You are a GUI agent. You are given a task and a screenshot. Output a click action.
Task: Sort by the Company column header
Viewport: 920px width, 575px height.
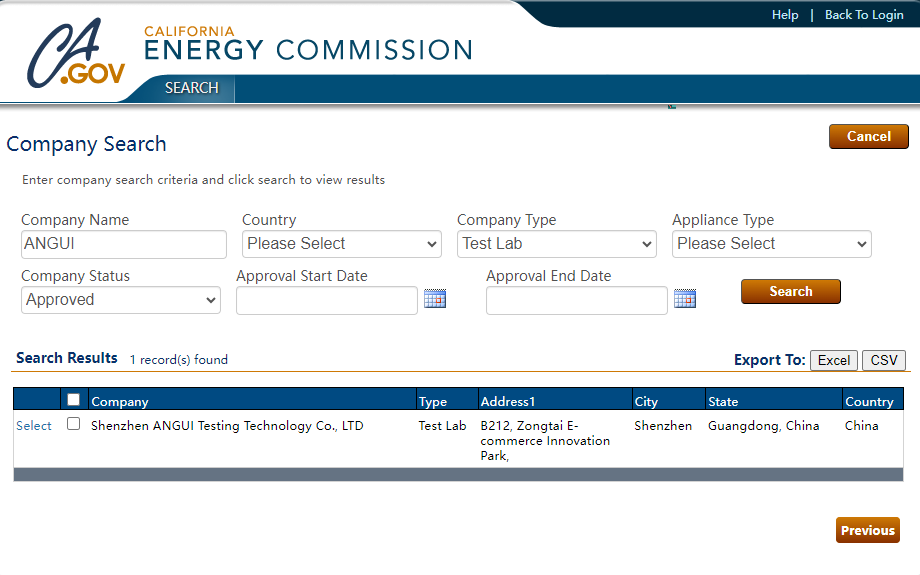coord(120,402)
